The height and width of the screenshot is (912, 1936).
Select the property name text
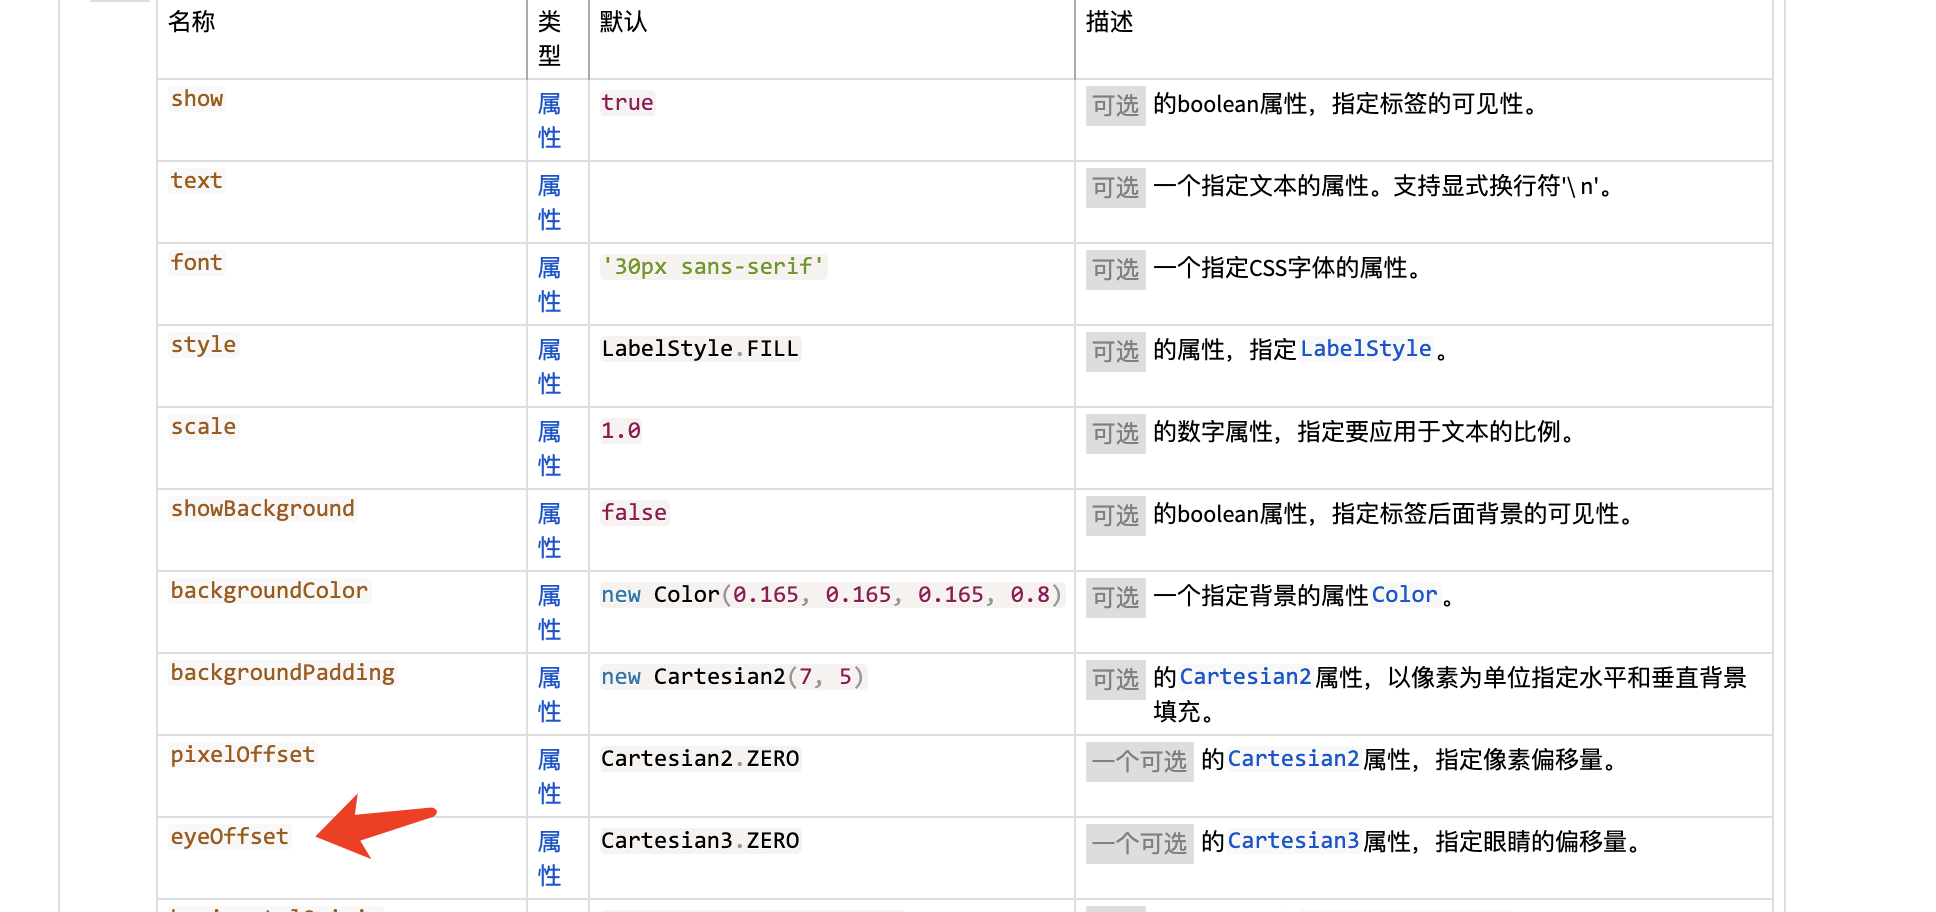coord(196,181)
